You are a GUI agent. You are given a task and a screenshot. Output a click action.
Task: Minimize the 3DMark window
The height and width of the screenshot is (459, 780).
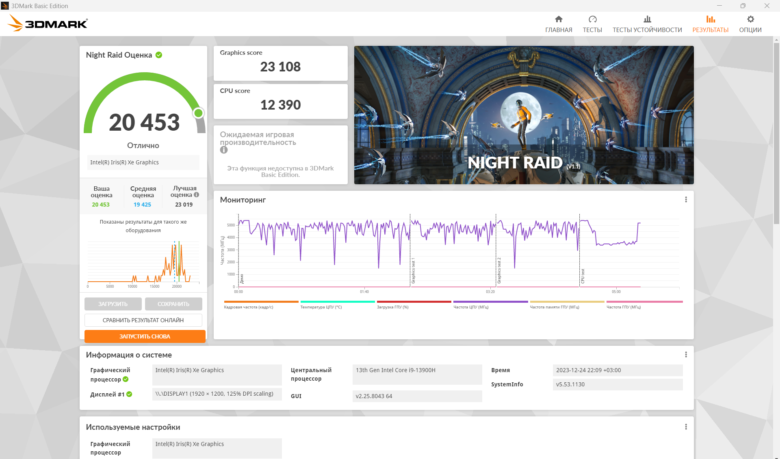pos(719,5)
